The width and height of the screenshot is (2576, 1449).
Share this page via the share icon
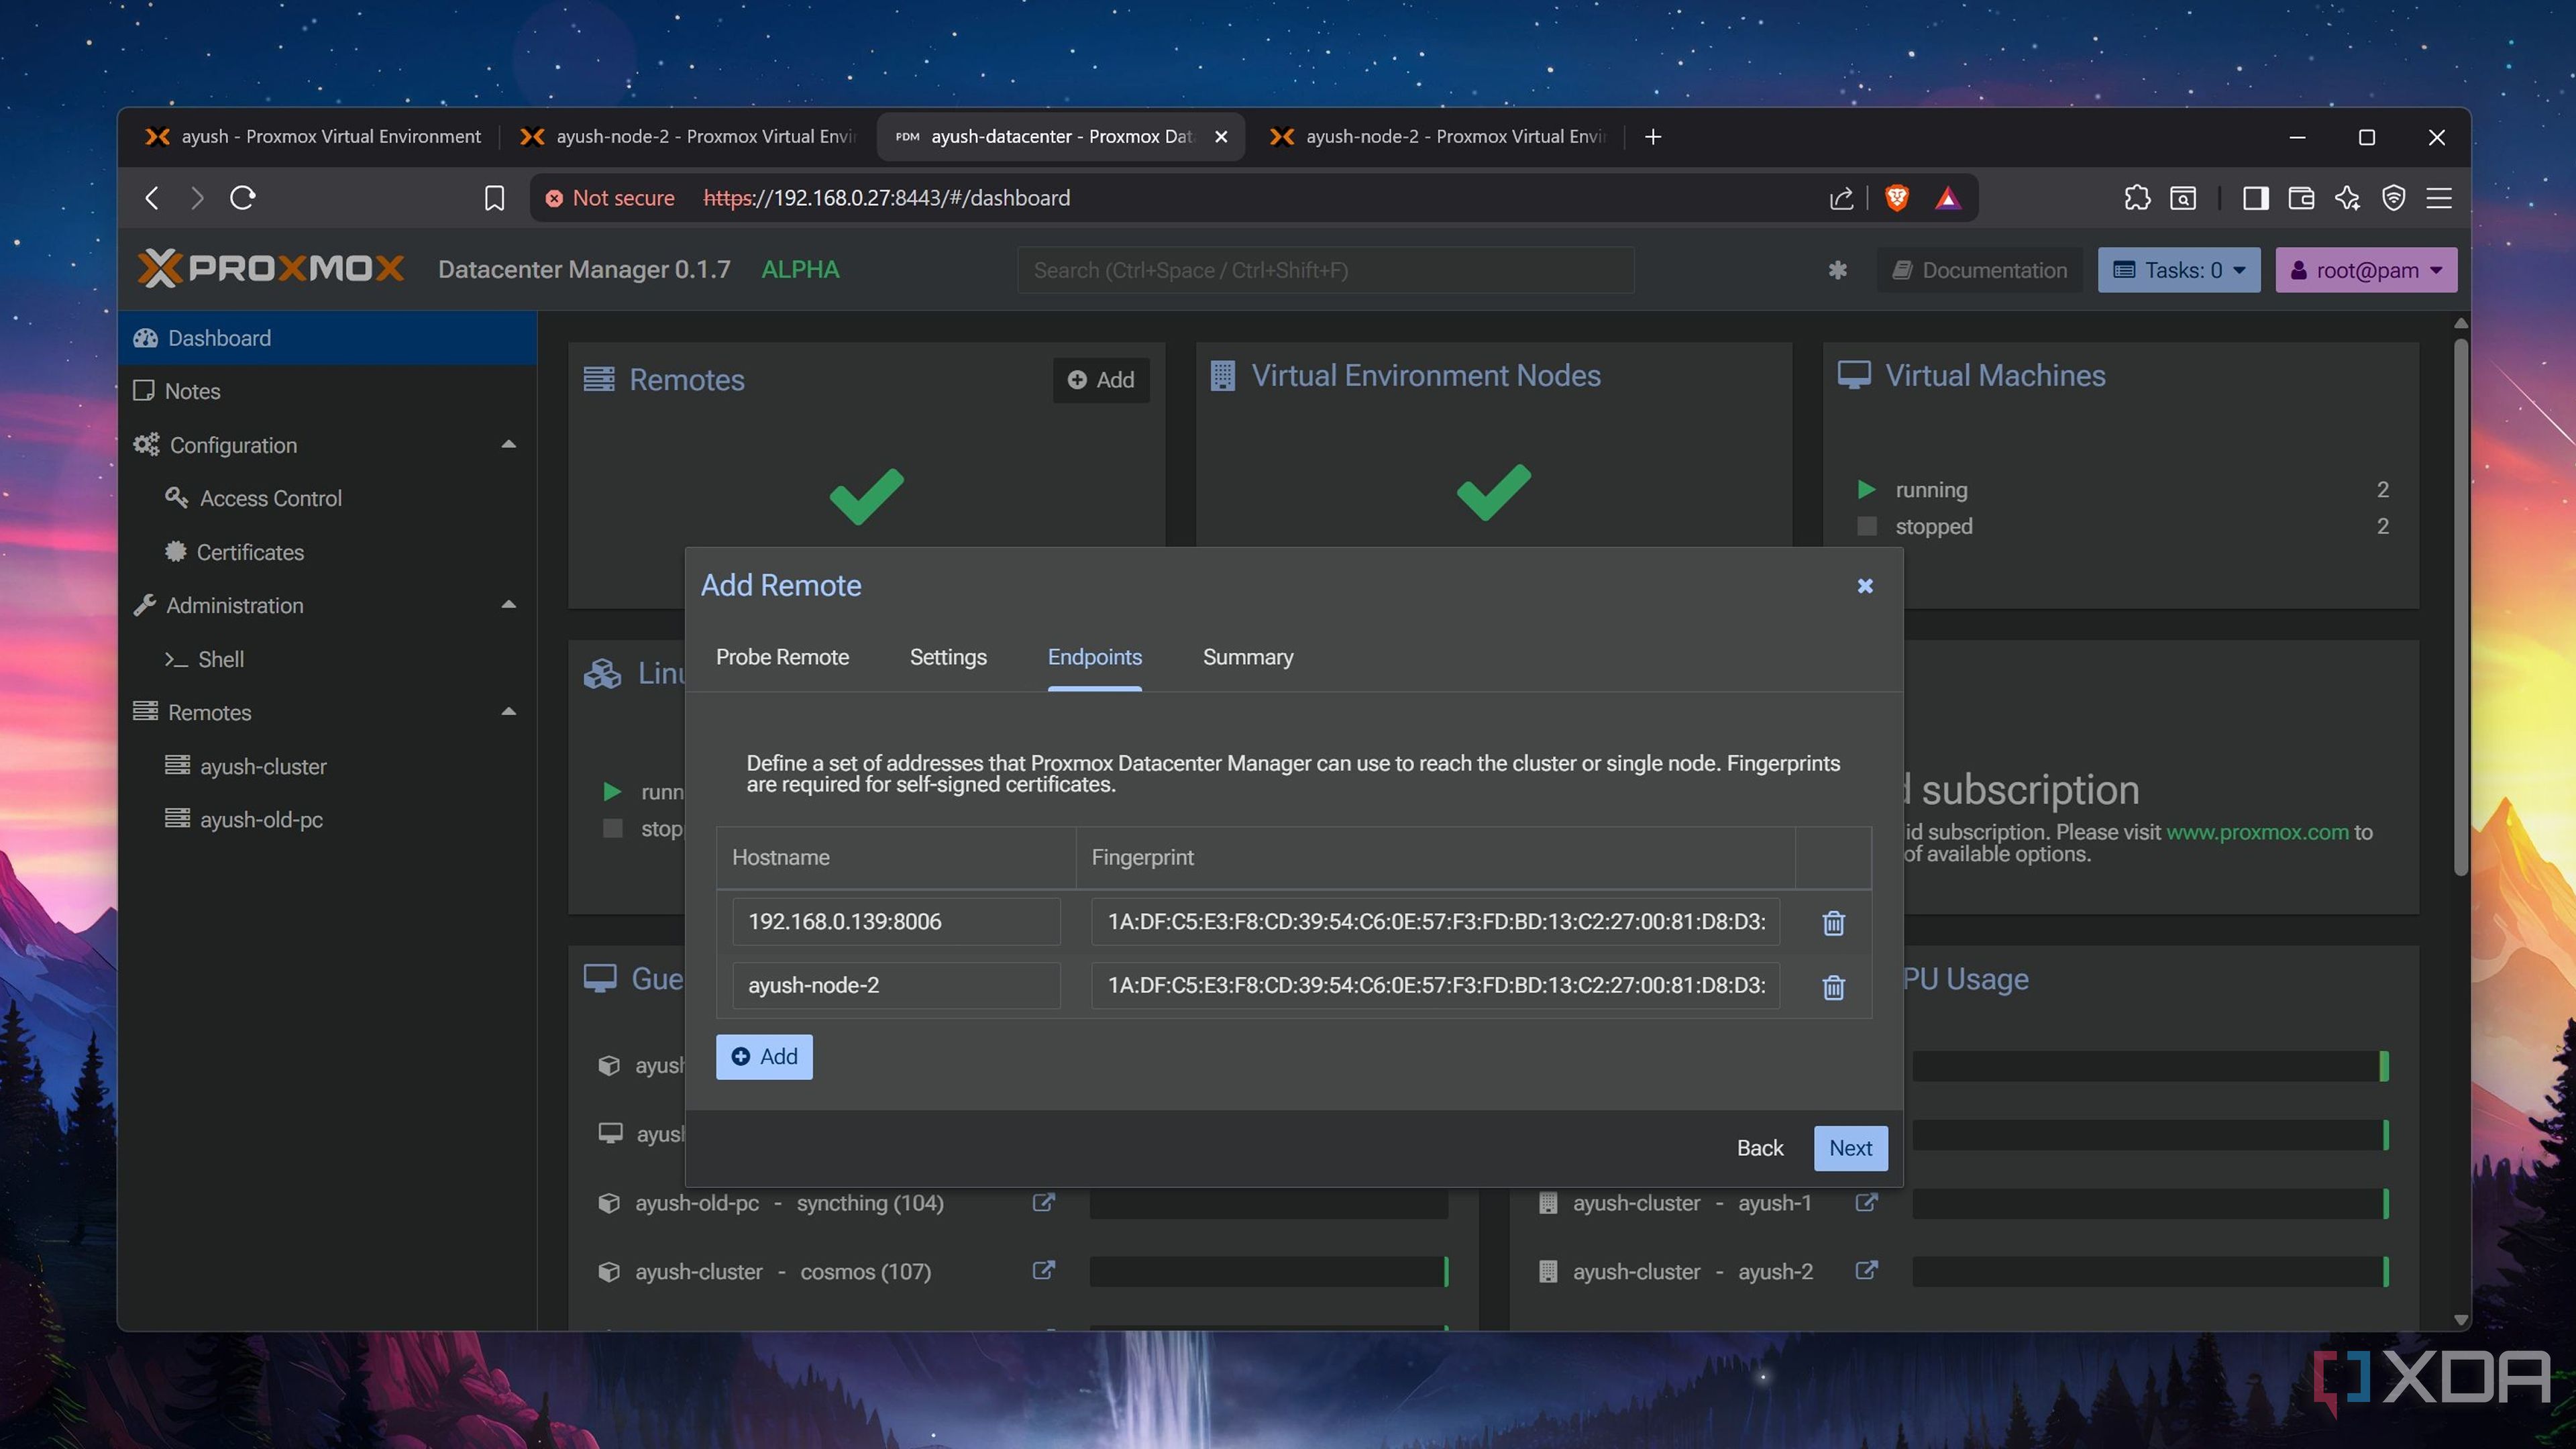coord(1841,198)
